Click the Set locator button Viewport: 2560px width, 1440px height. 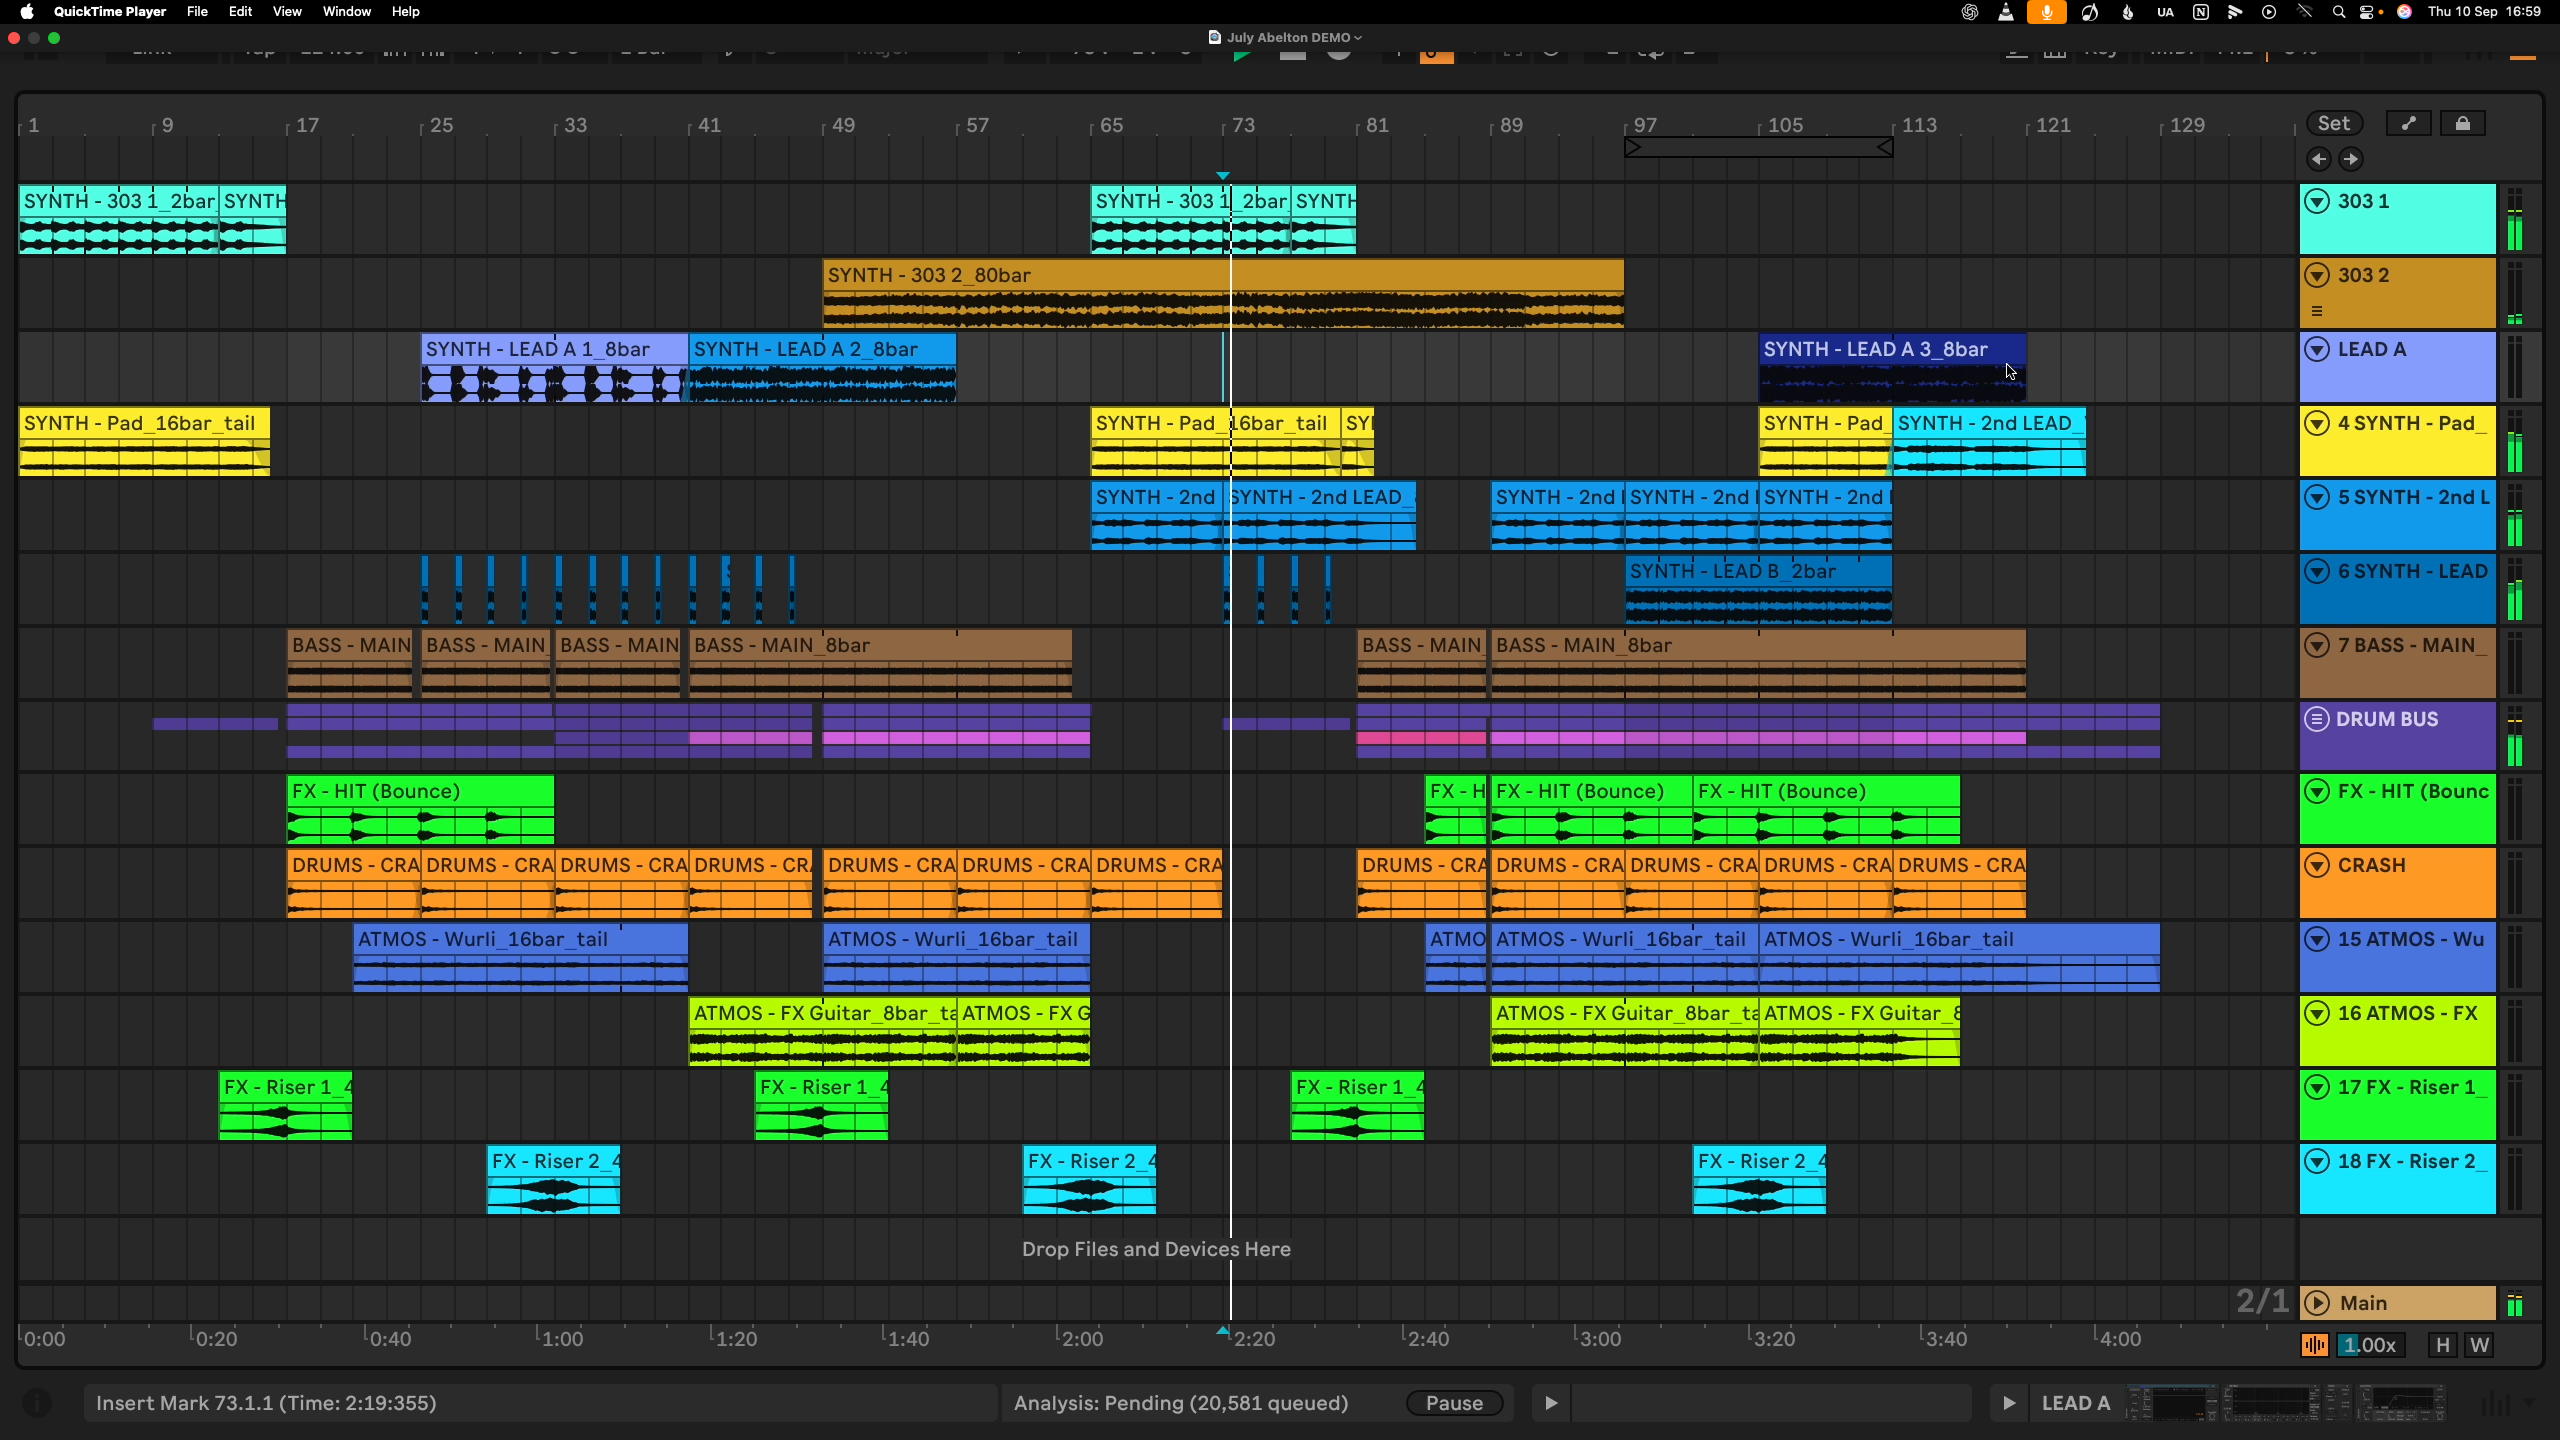click(x=2335, y=123)
